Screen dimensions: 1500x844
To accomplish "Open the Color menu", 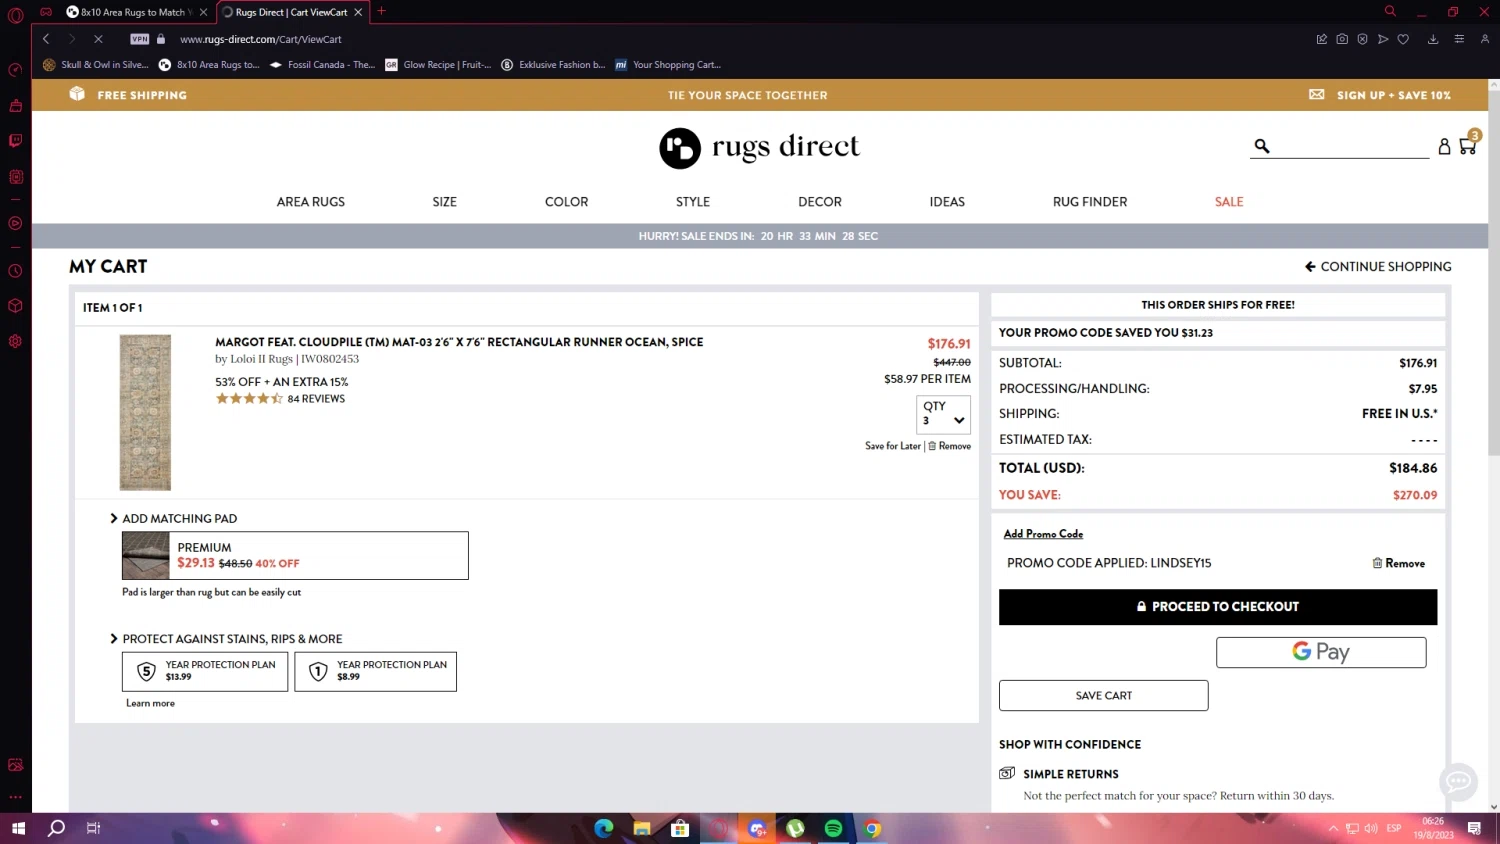I will (x=566, y=202).
